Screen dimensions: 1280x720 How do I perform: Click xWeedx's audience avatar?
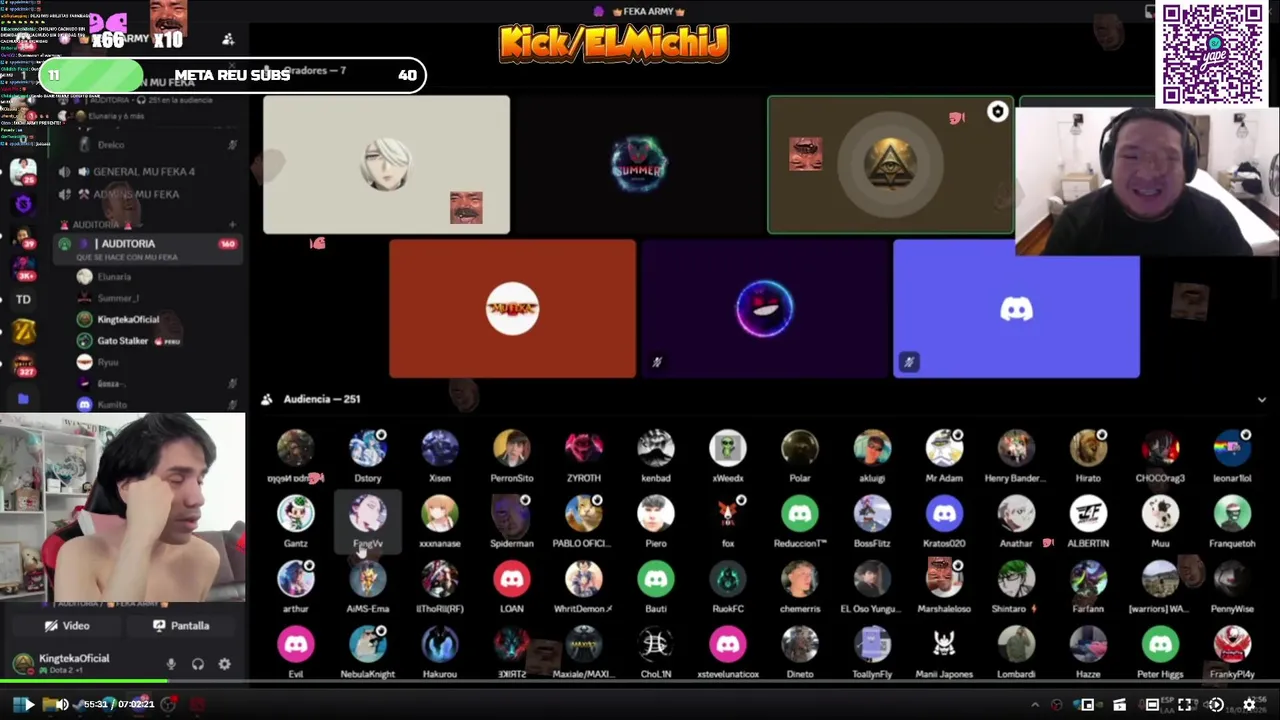[728, 449]
